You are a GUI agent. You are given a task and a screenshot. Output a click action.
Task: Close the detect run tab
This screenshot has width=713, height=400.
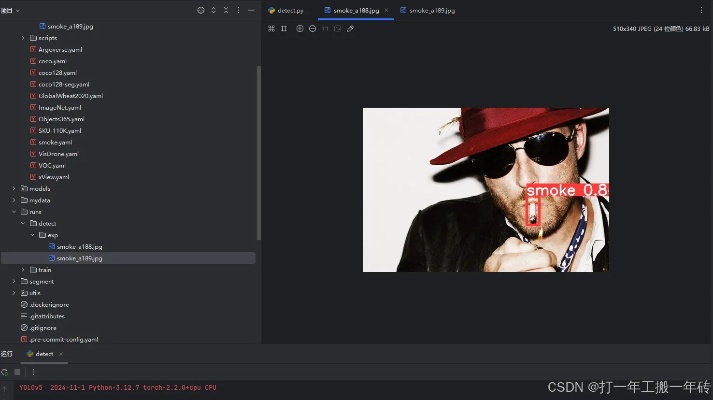(x=61, y=354)
